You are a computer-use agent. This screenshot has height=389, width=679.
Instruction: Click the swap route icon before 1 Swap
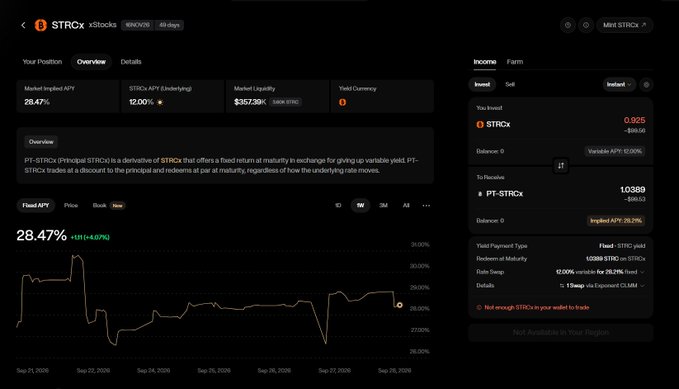coord(562,285)
